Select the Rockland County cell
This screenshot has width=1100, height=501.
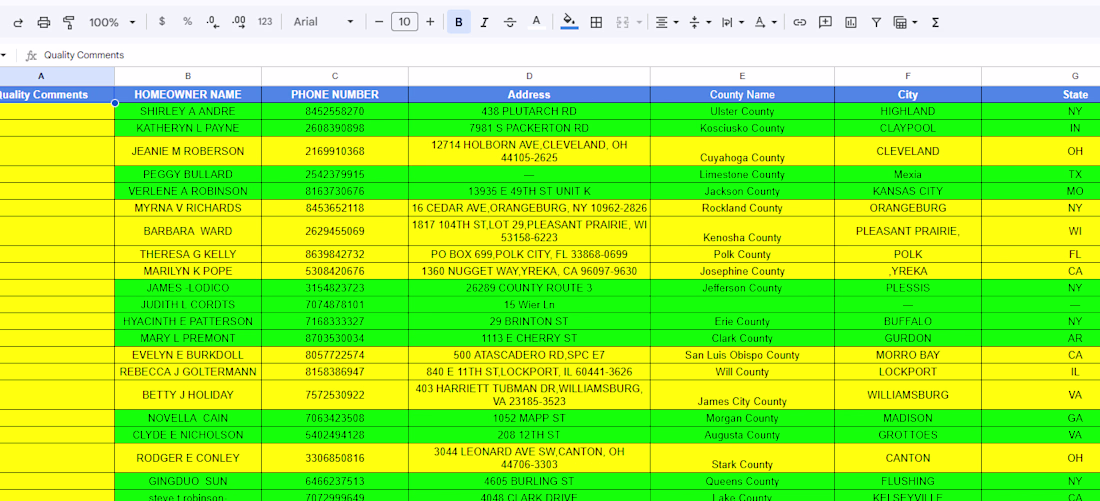(x=742, y=208)
